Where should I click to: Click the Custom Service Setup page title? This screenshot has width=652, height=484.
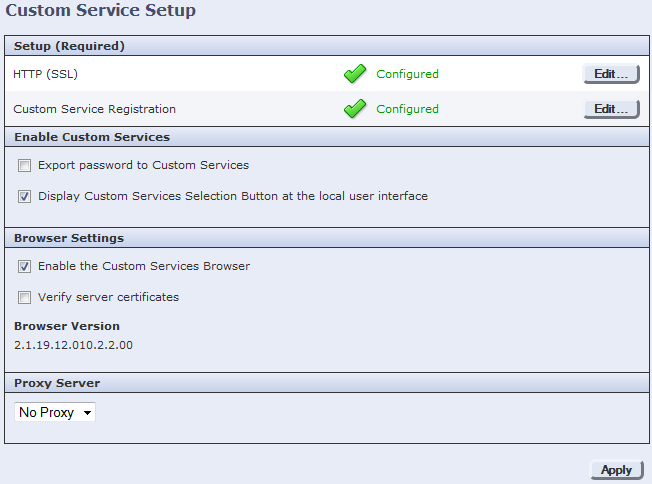(101, 11)
